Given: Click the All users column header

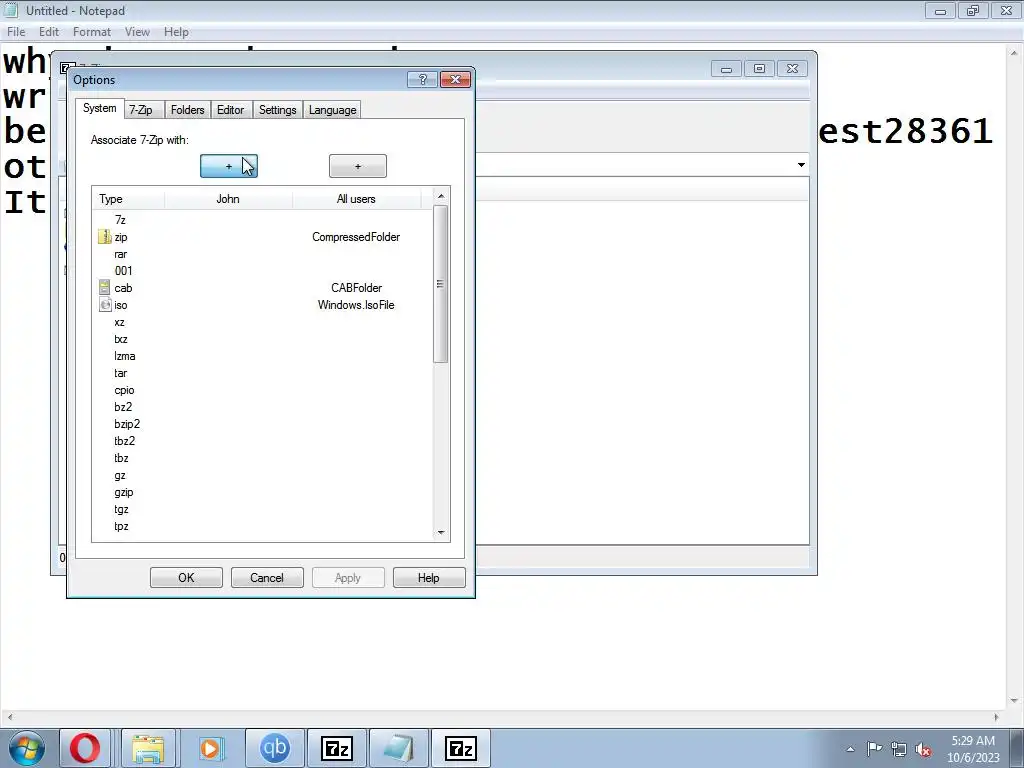Looking at the screenshot, I should tap(356, 199).
